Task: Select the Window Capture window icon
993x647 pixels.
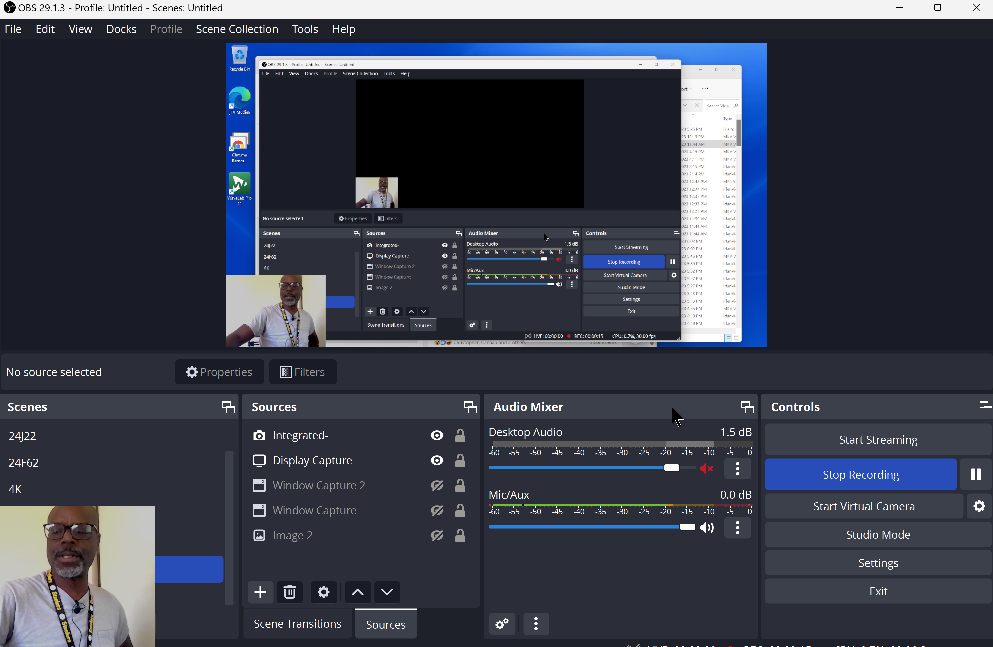Action: (x=259, y=510)
